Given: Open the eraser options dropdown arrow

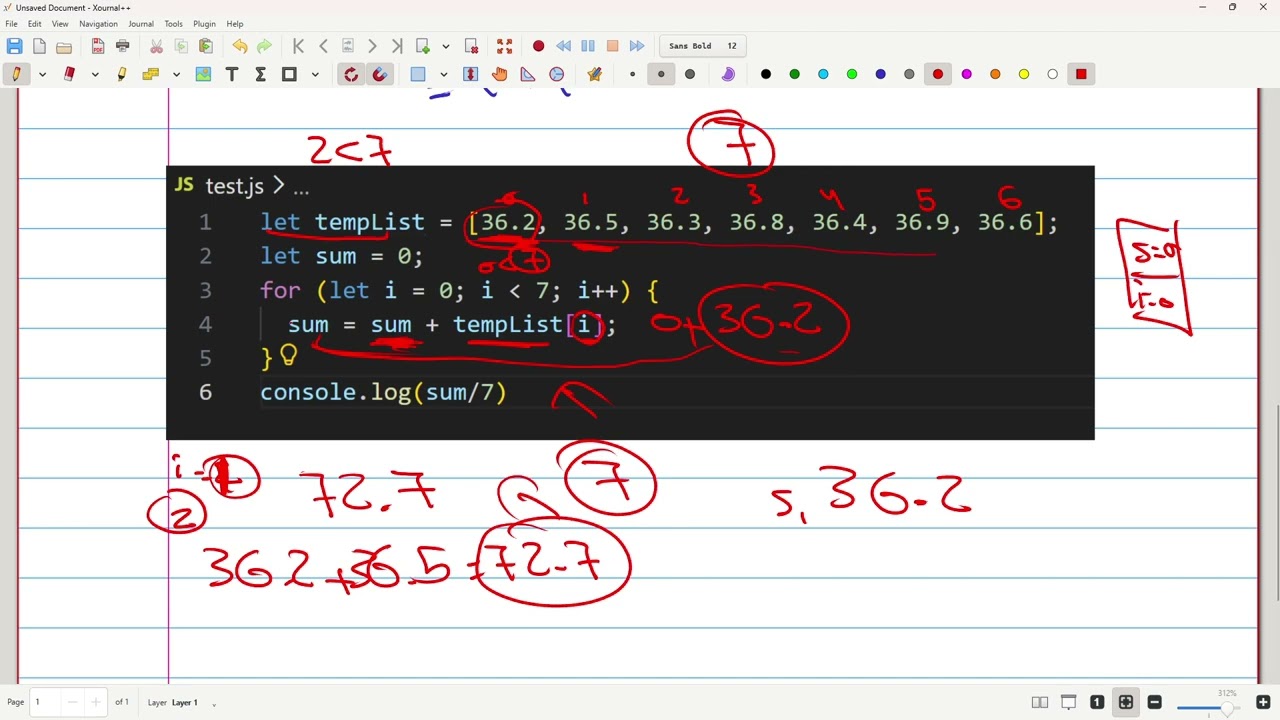Looking at the screenshot, I should coord(95,74).
